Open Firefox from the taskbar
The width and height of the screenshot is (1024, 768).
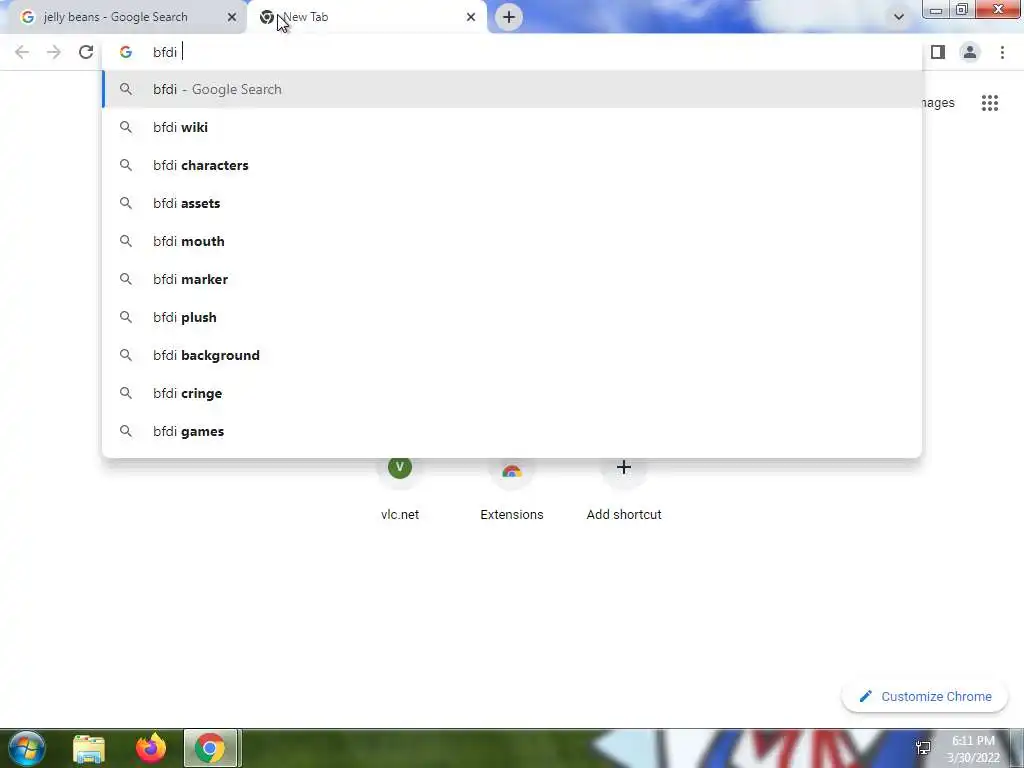point(151,748)
